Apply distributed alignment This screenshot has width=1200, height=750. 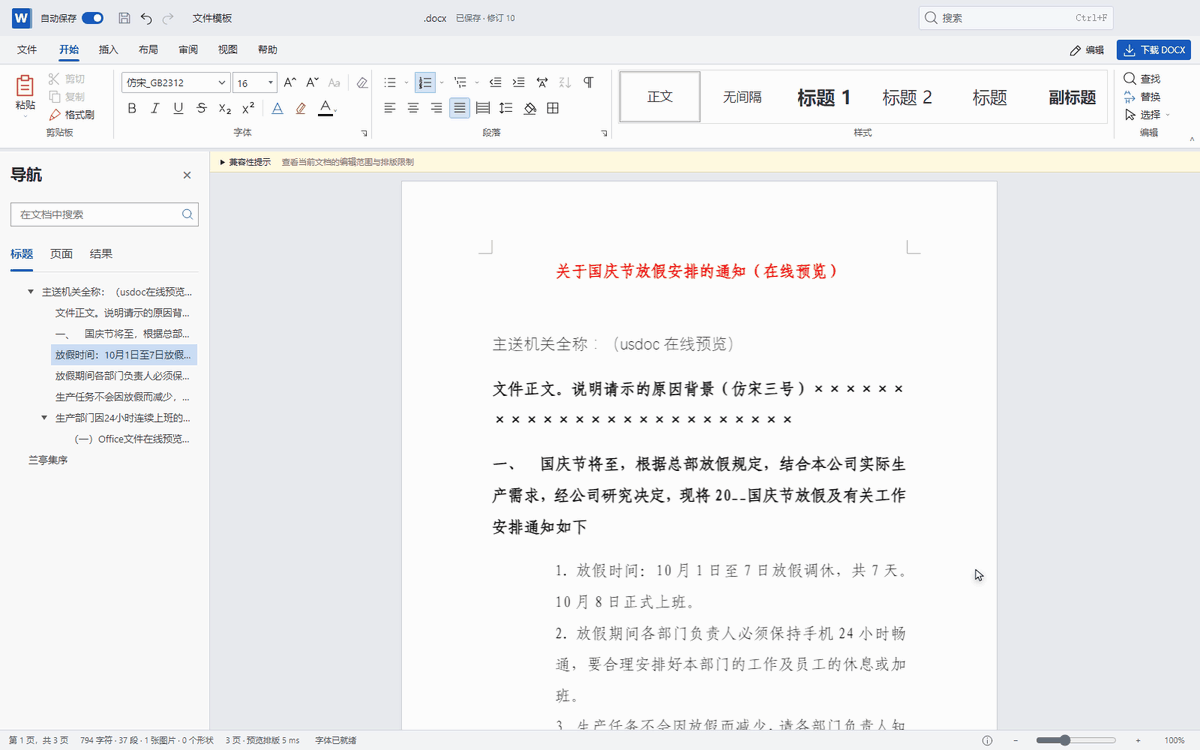tap(483, 108)
